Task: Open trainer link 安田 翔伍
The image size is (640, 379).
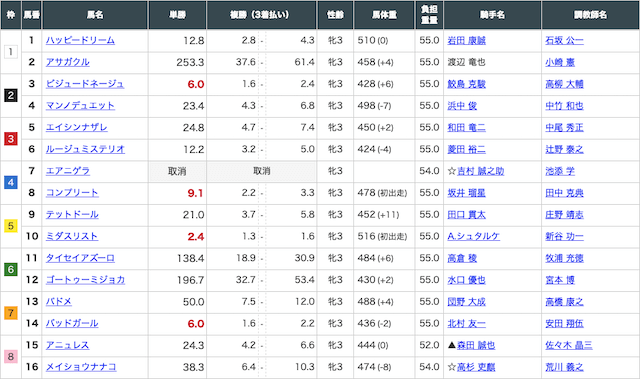Action: point(564,324)
